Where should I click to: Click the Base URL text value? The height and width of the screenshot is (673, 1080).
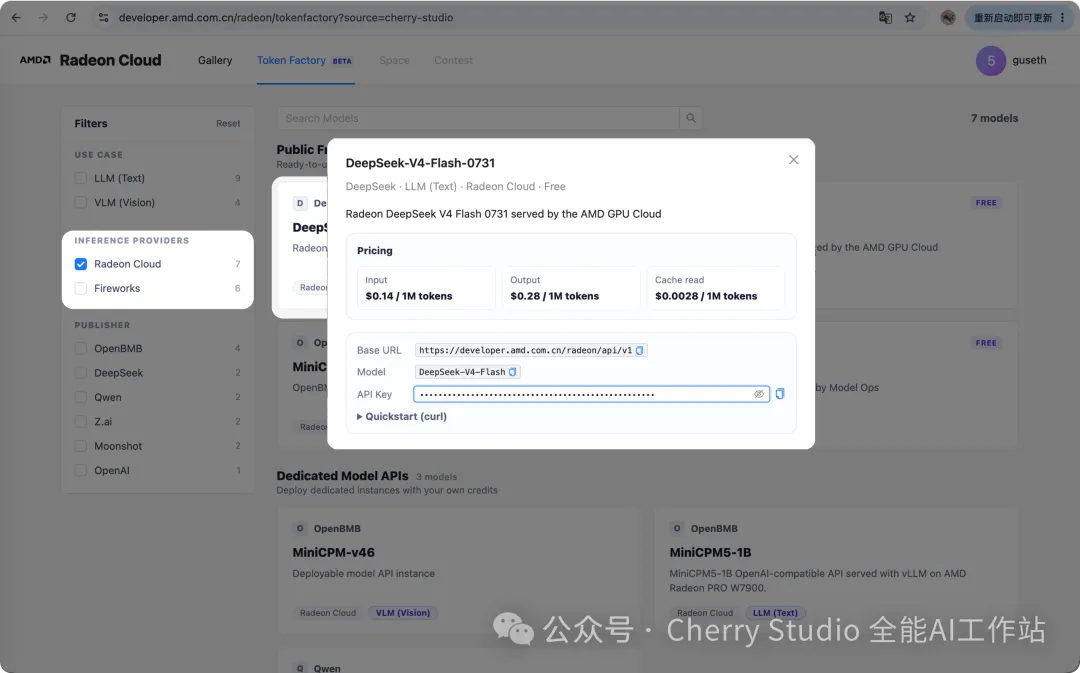[526, 351]
